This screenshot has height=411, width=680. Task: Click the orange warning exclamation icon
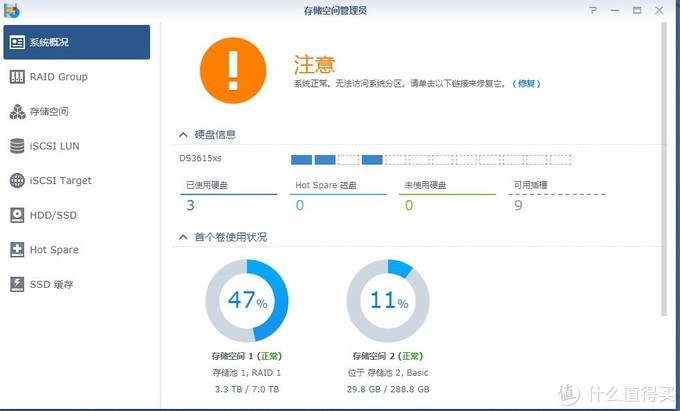[233, 70]
